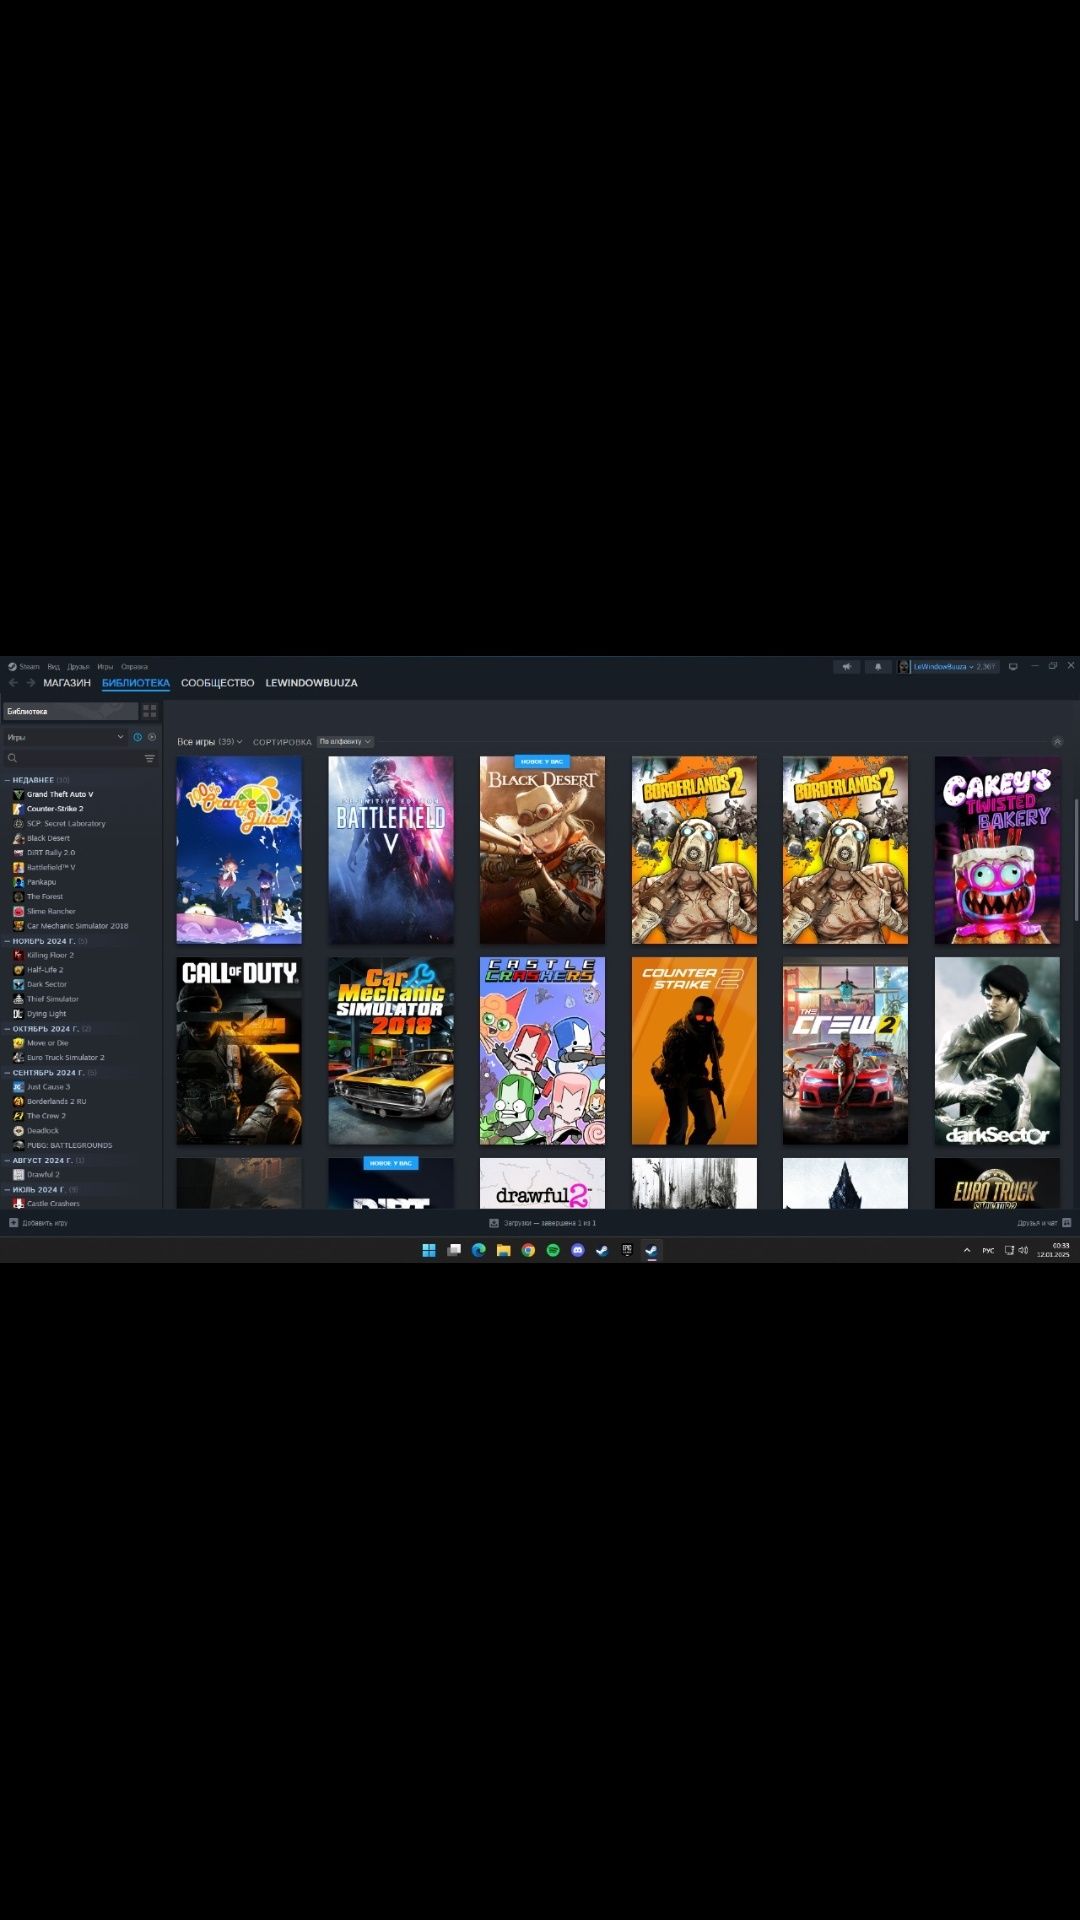Switch to the БИБЛИОТЕКА tab
The height and width of the screenshot is (1920, 1080).
point(136,683)
